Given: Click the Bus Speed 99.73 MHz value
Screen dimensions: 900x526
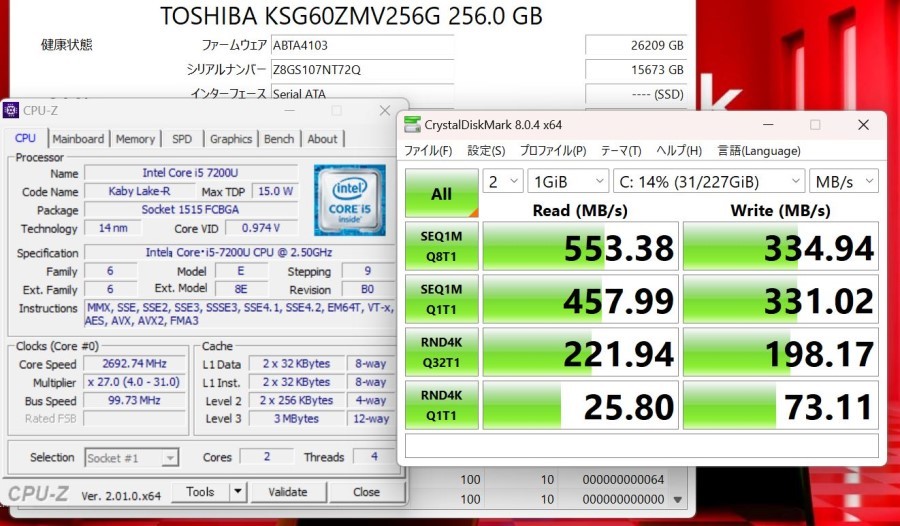Looking at the screenshot, I should tap(134, 400).
